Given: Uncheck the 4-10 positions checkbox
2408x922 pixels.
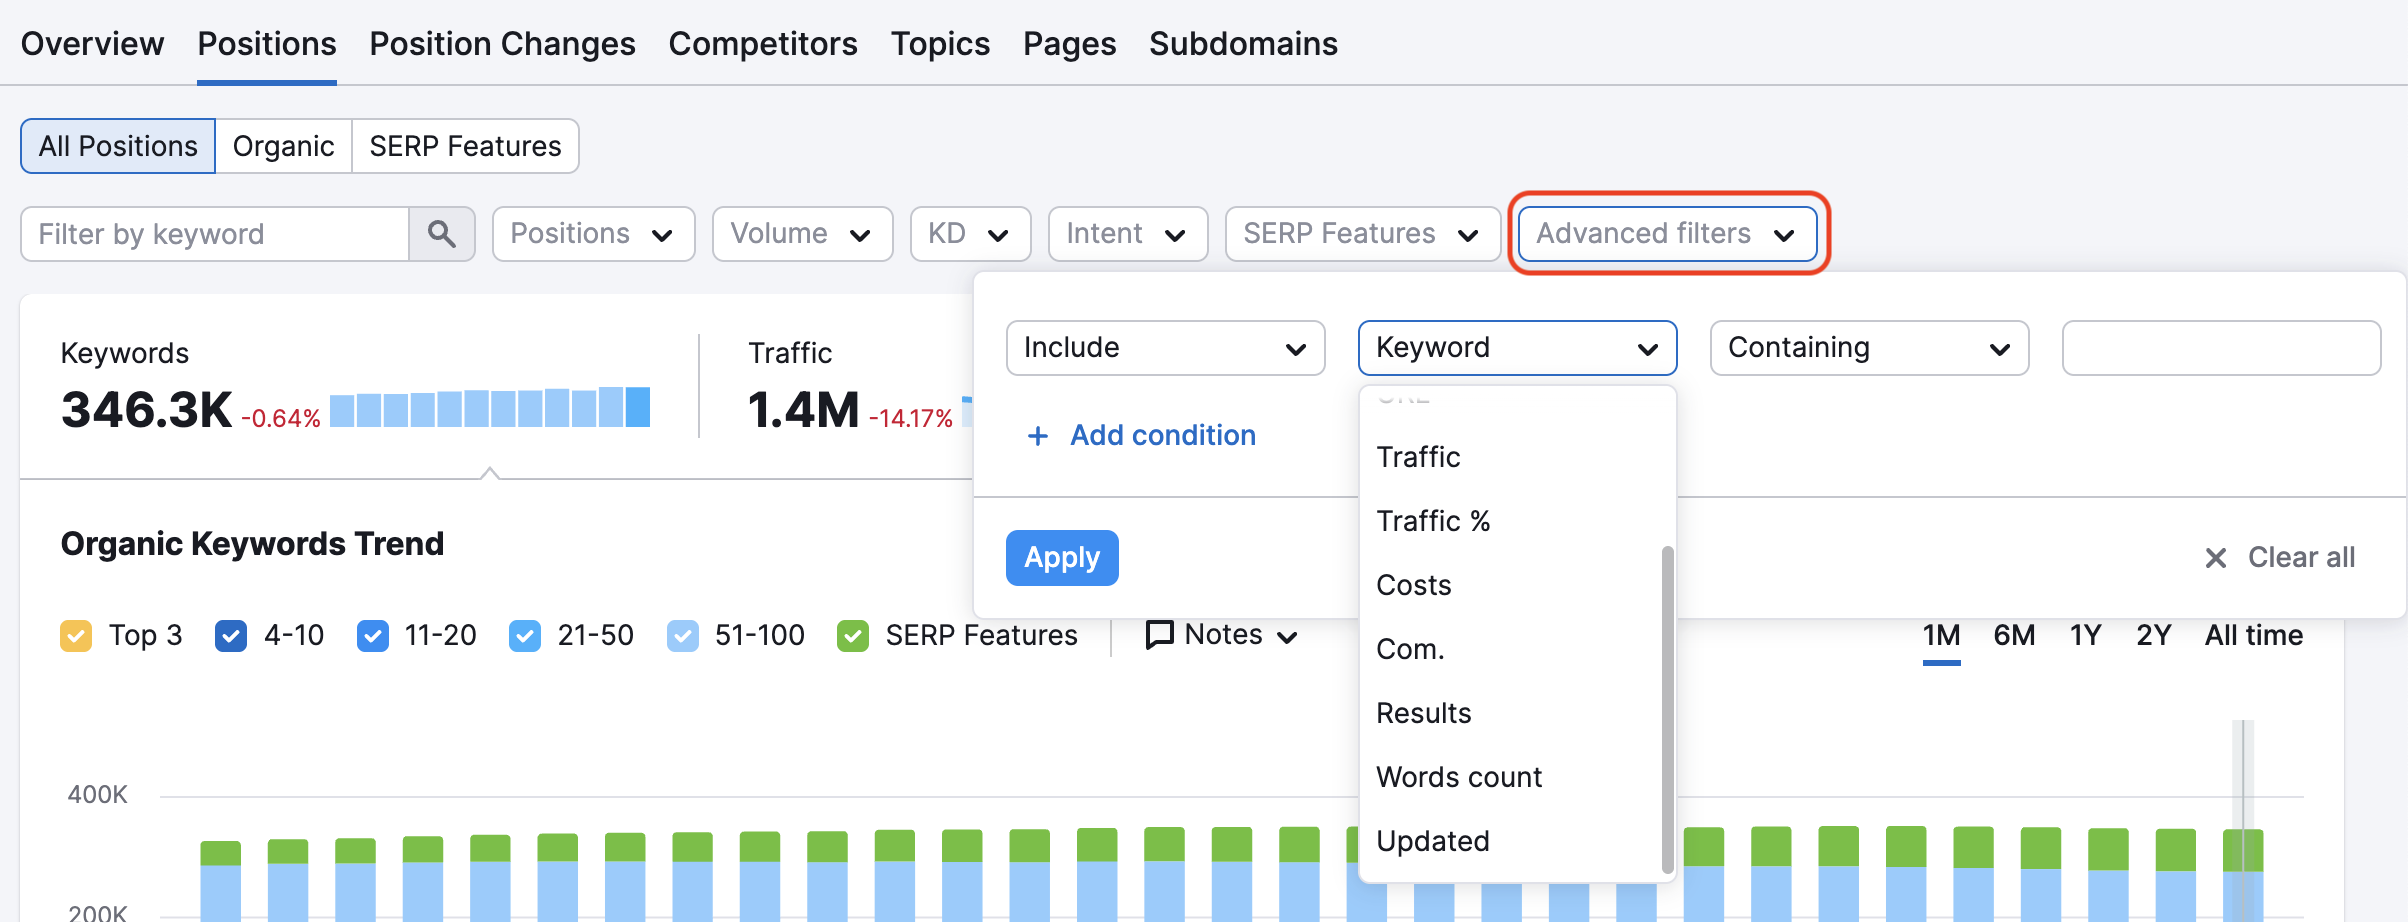Looking at the screenshot, I should (x=231, y=635).
